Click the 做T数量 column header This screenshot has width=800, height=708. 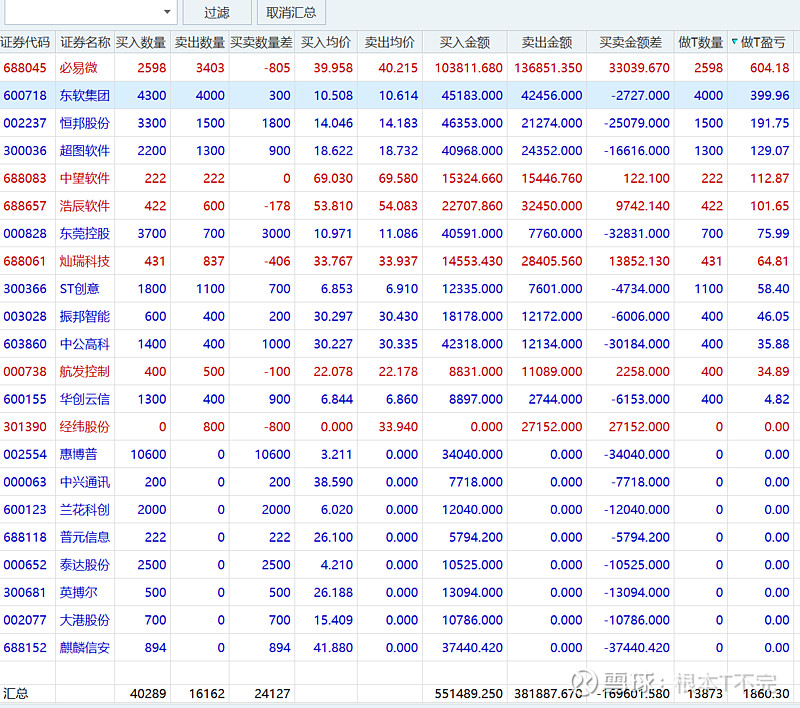[x=701, y=42]
